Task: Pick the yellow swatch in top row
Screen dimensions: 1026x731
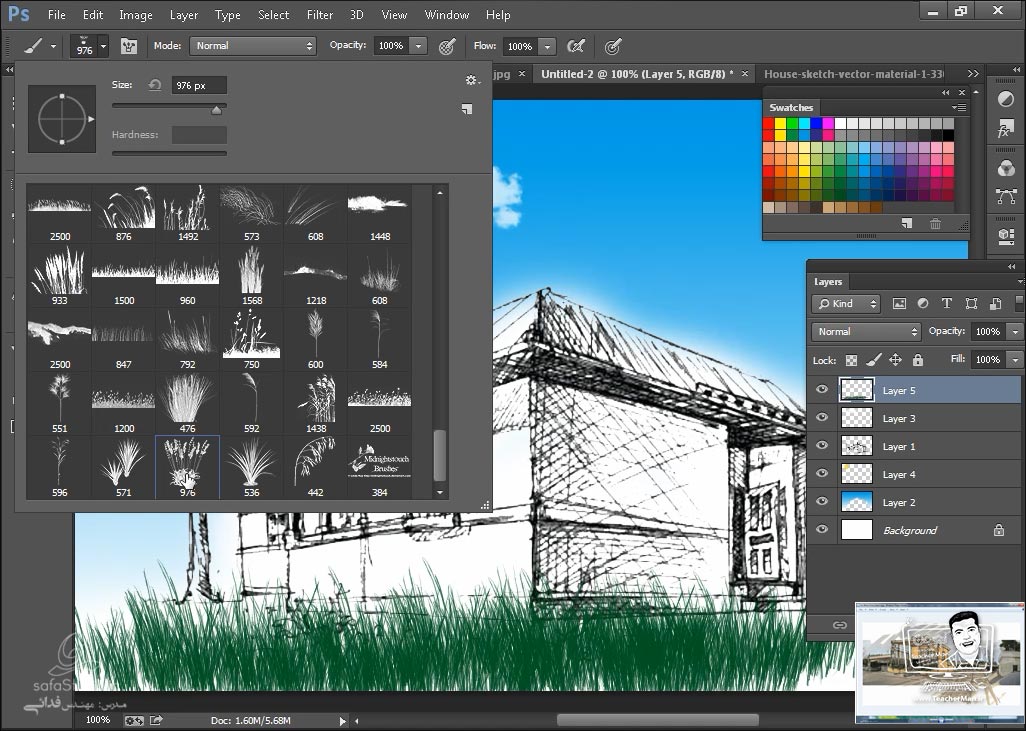Action: point(780,123)
